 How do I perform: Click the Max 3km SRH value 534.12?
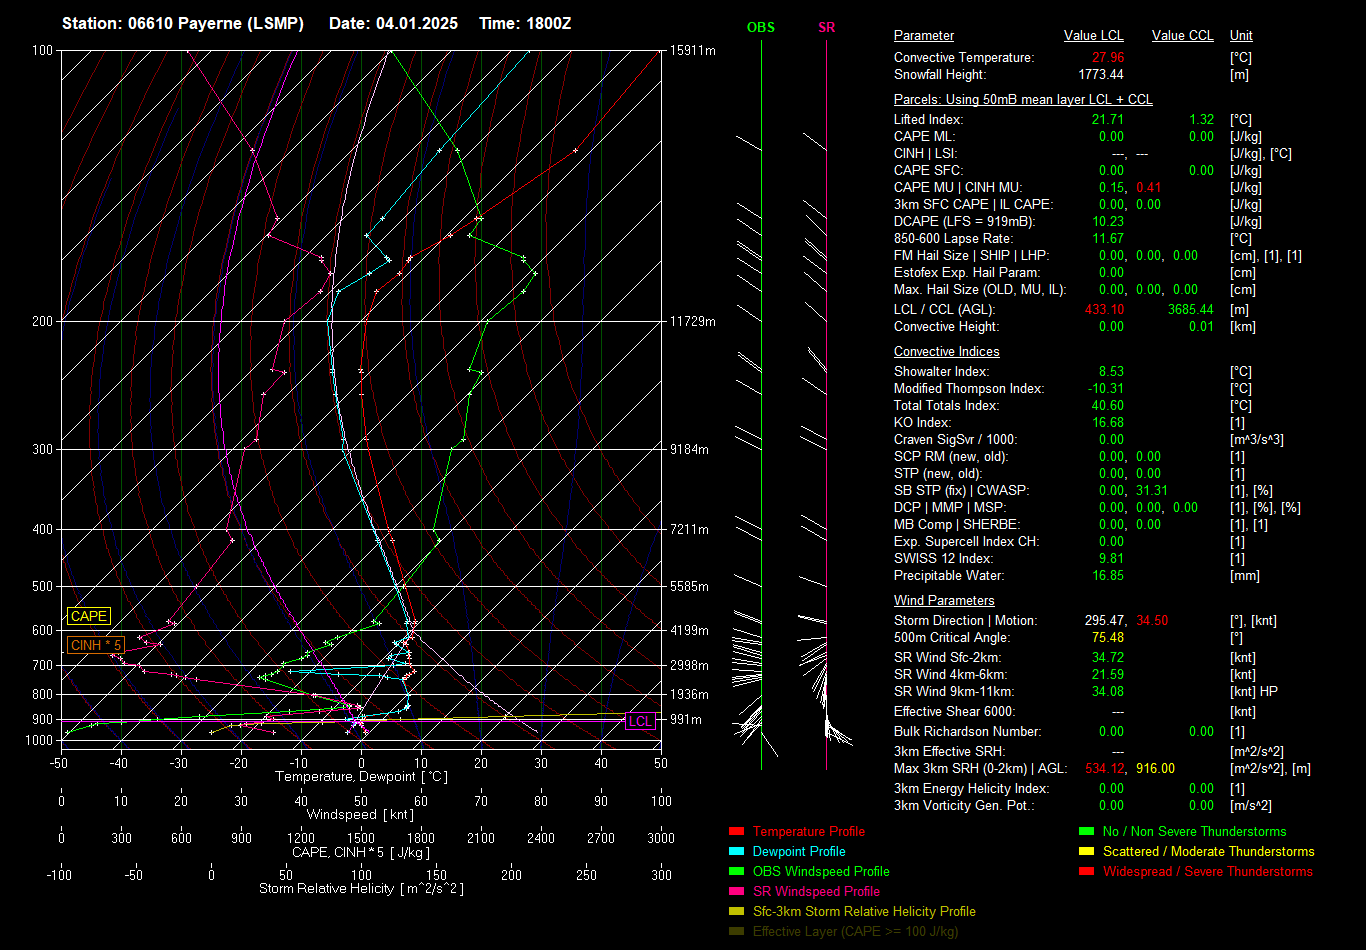click(1104, 769)
